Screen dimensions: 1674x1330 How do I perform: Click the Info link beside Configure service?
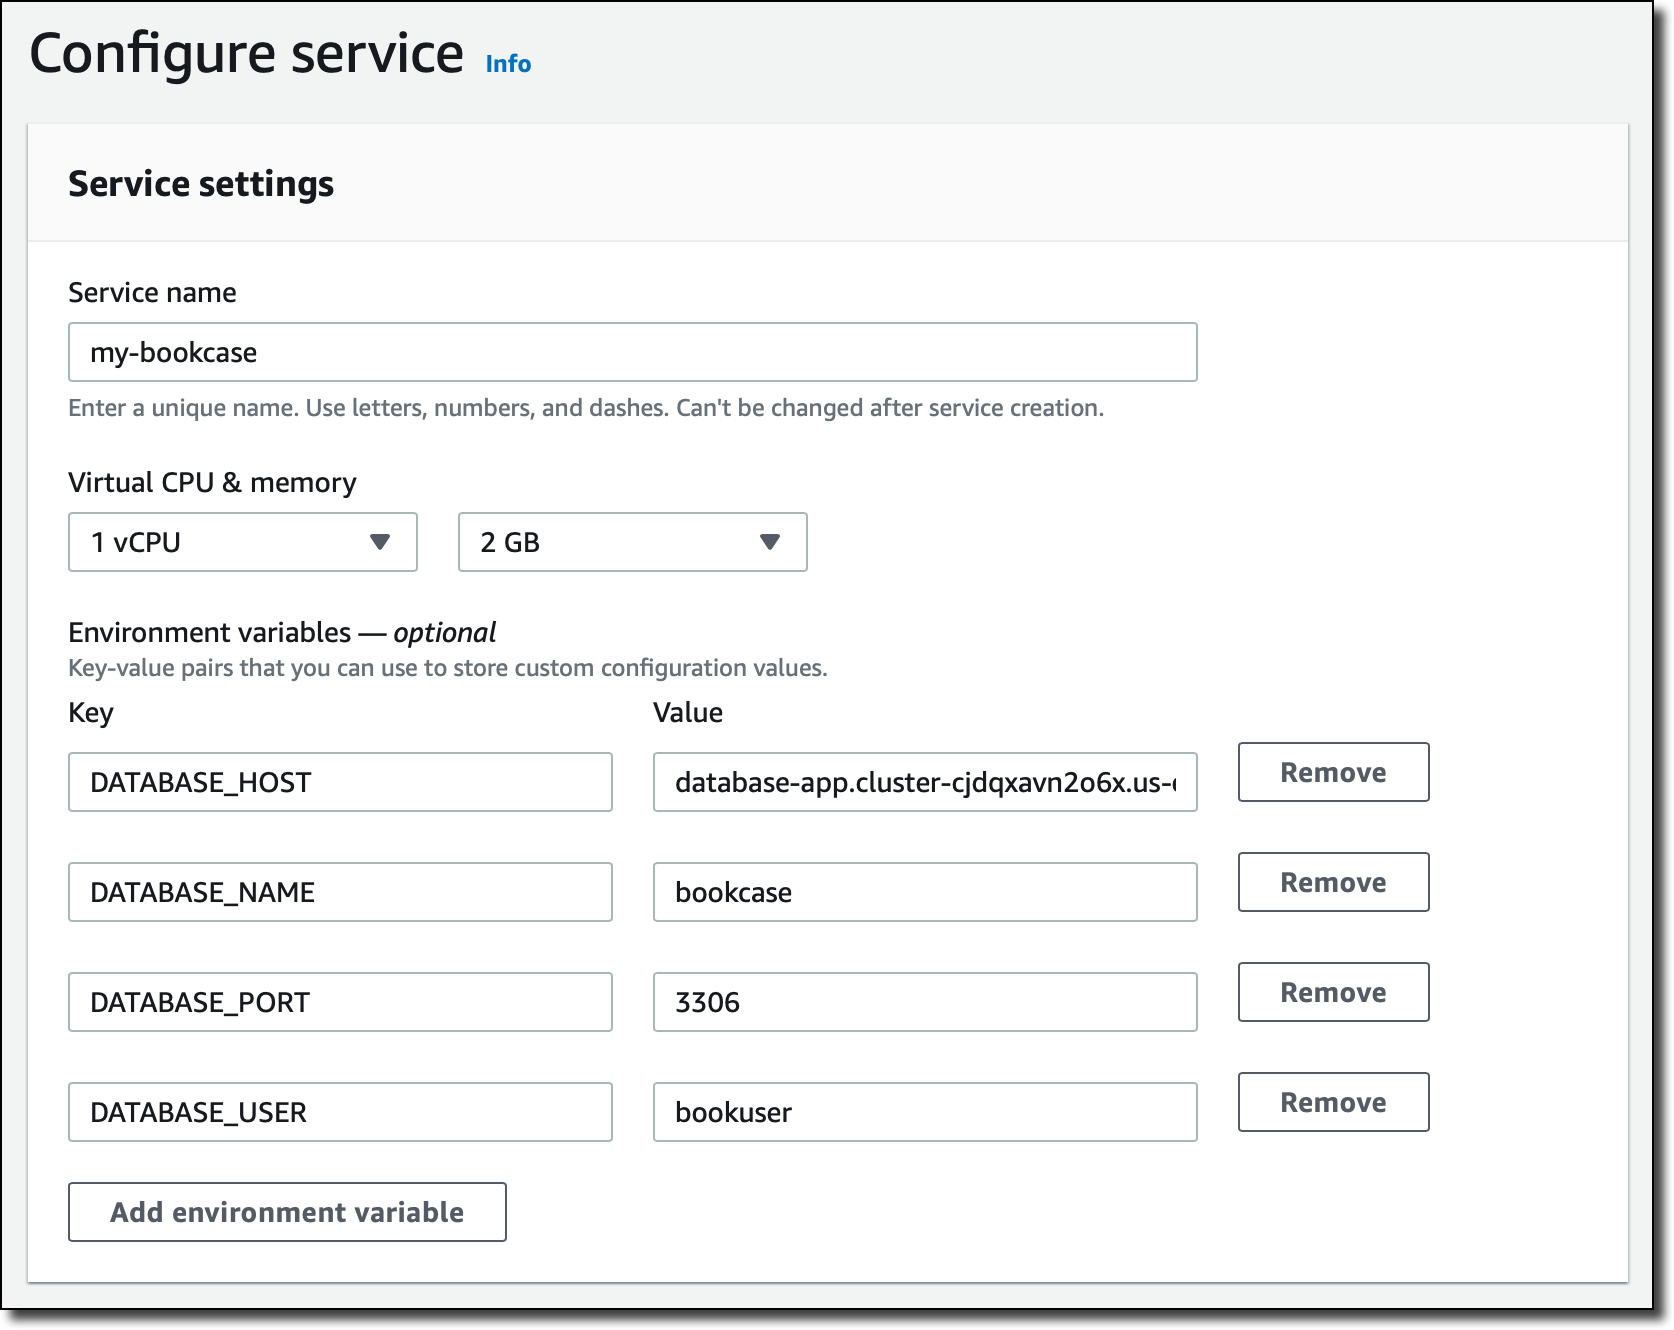[508, 64]
